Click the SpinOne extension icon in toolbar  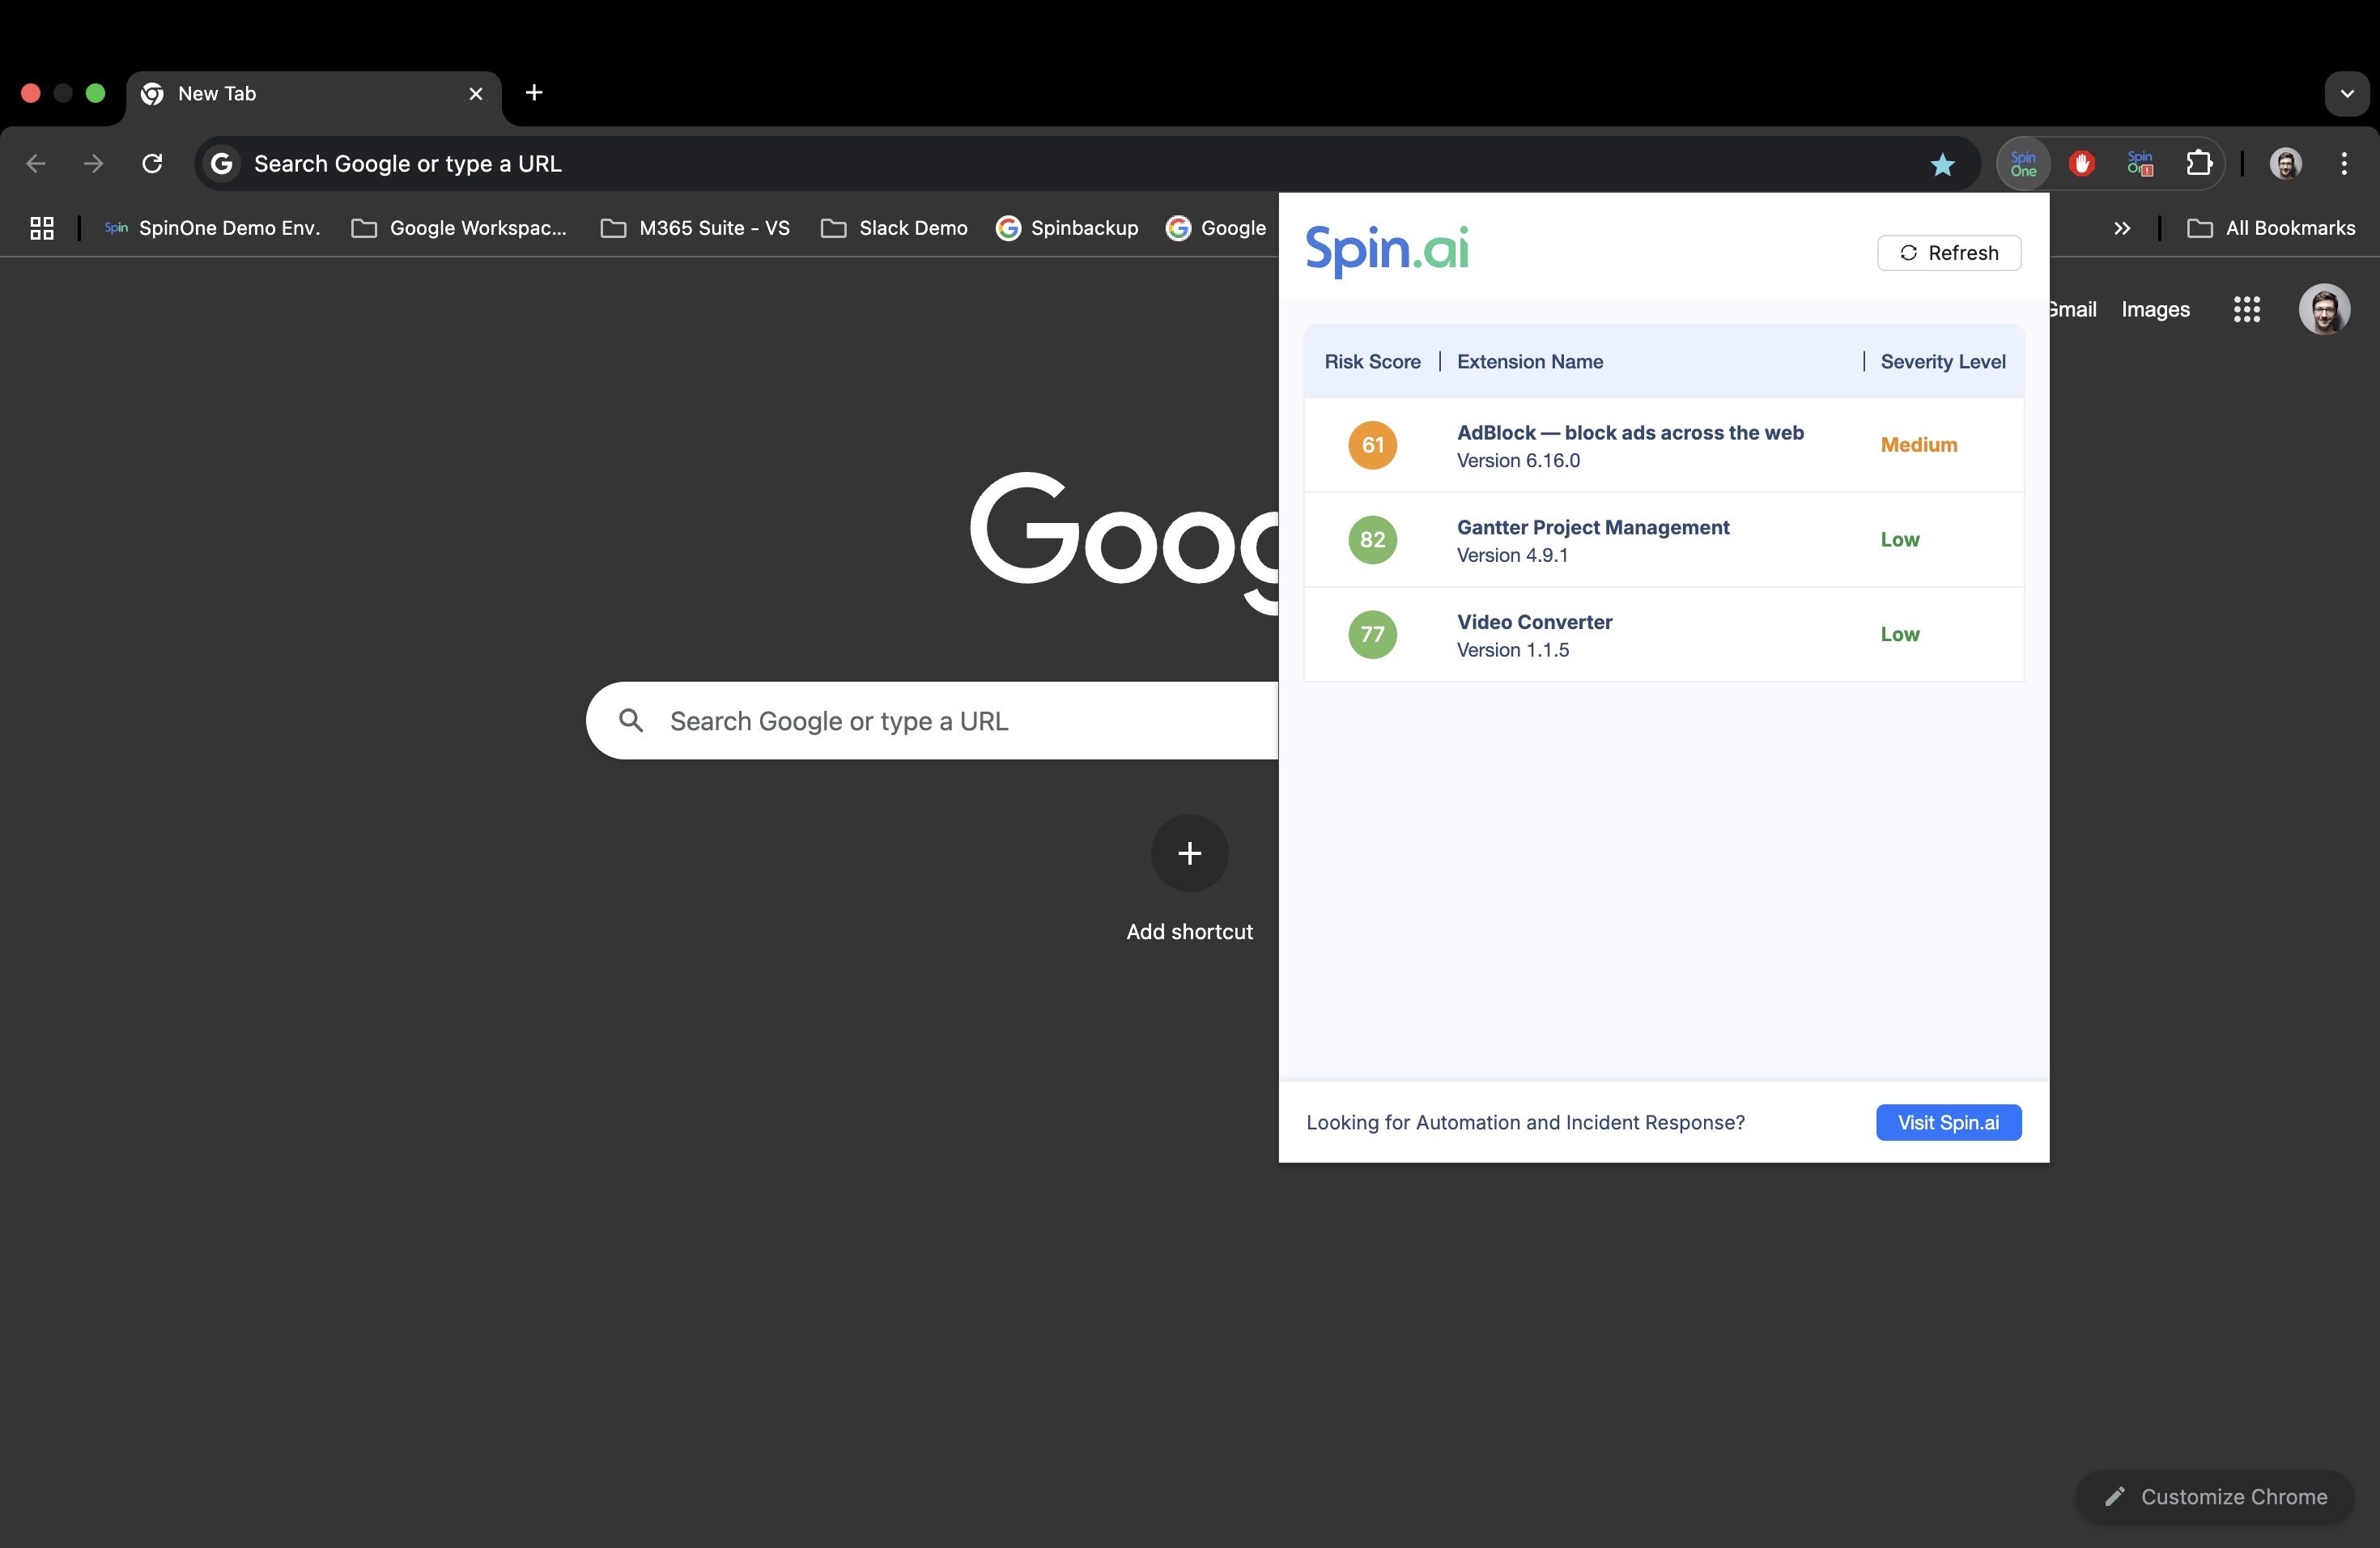coord(2023,163)
